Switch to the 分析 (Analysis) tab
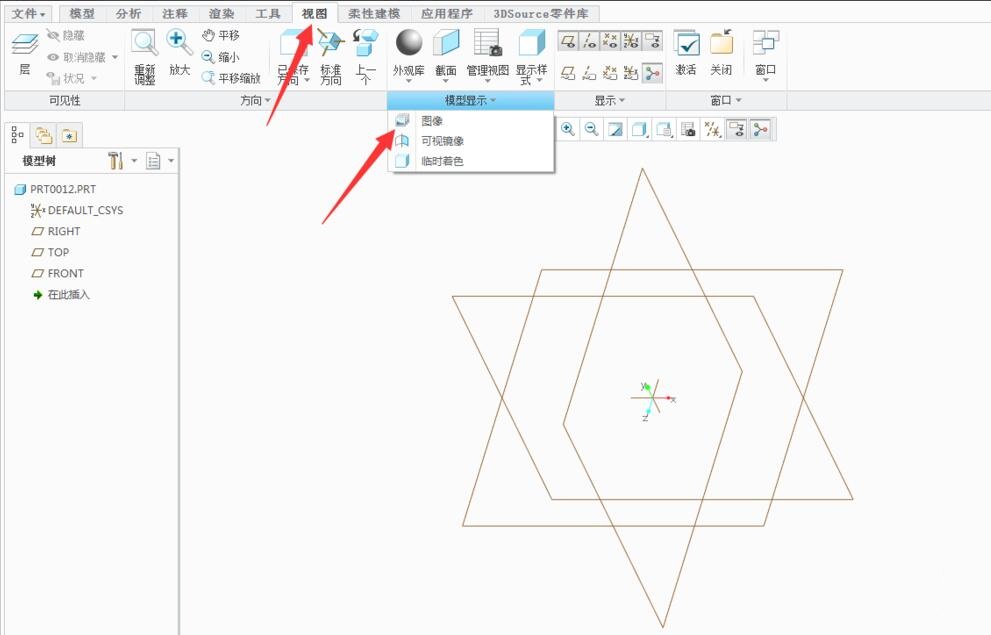Viewport: 991px width, 635px height. pyautogui.click(x=128, y=14)
